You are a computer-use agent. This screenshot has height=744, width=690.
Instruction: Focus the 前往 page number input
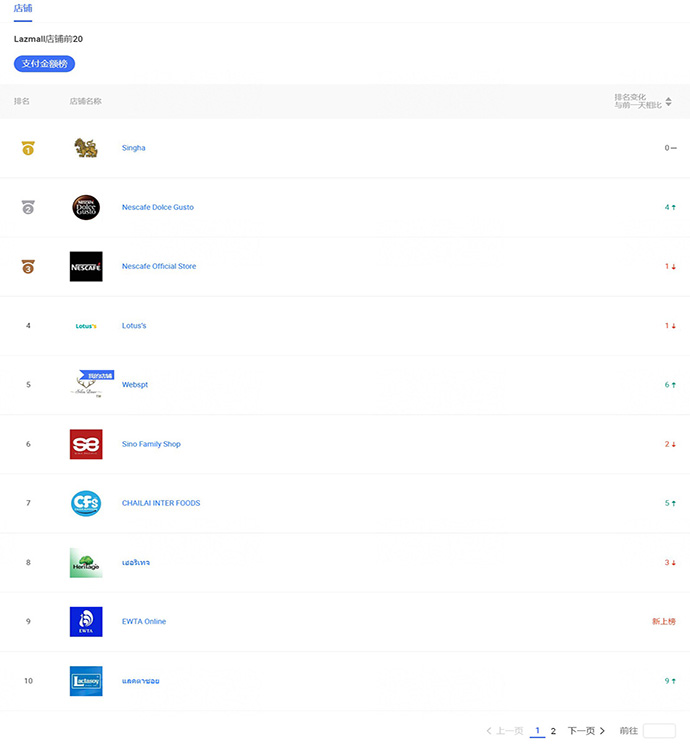tap(659, 731)
